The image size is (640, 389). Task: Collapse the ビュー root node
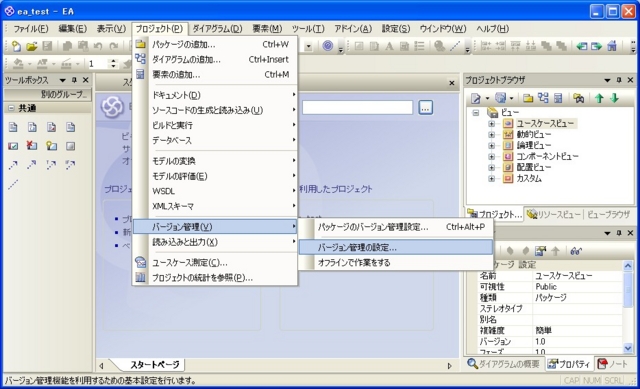(476, 112)
